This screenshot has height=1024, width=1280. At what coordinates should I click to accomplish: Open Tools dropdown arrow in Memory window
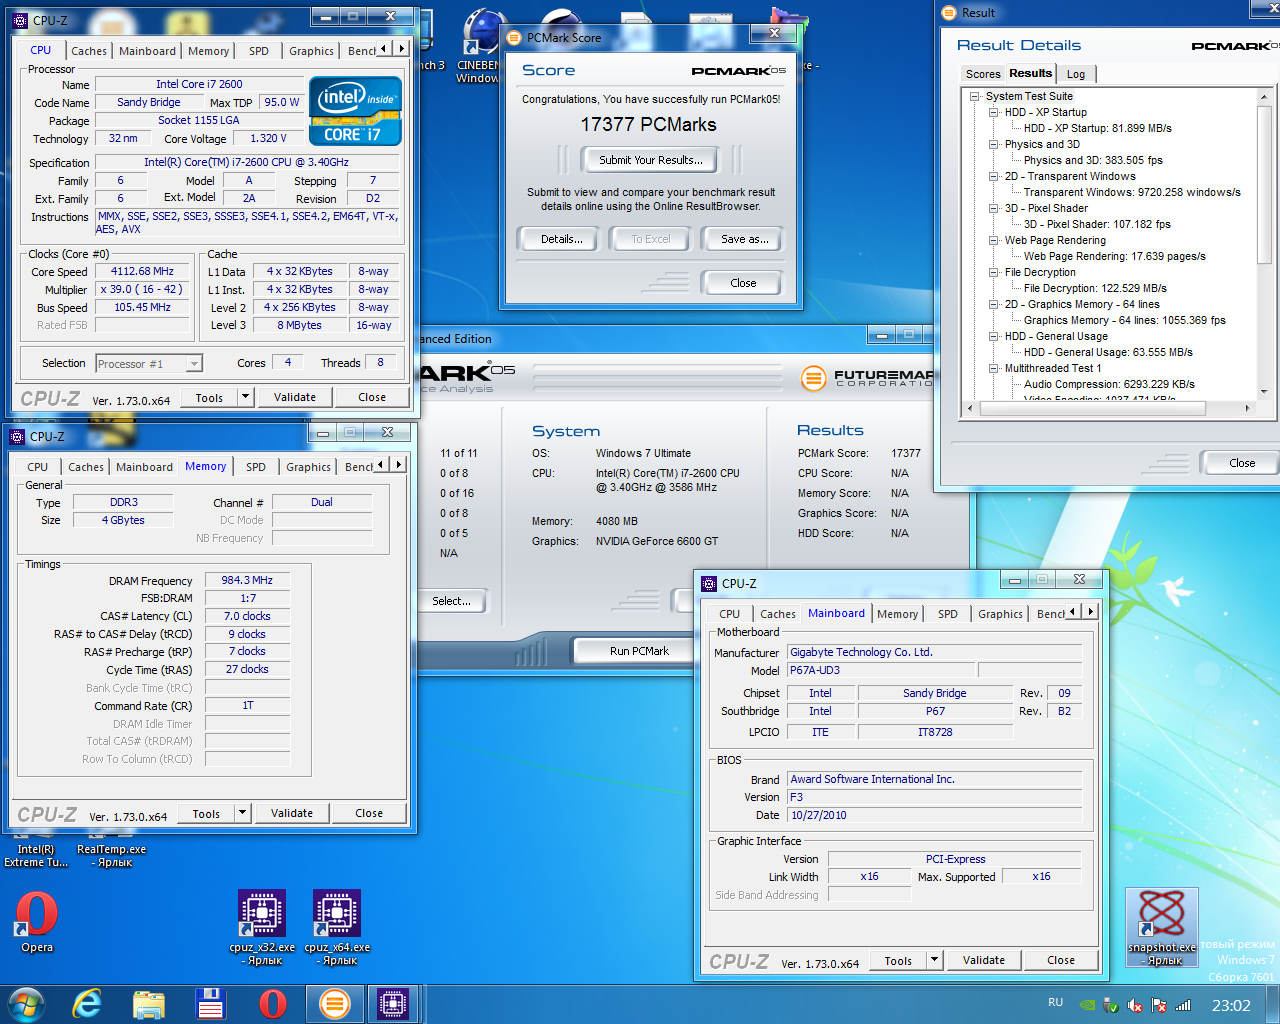coord(242,813)
